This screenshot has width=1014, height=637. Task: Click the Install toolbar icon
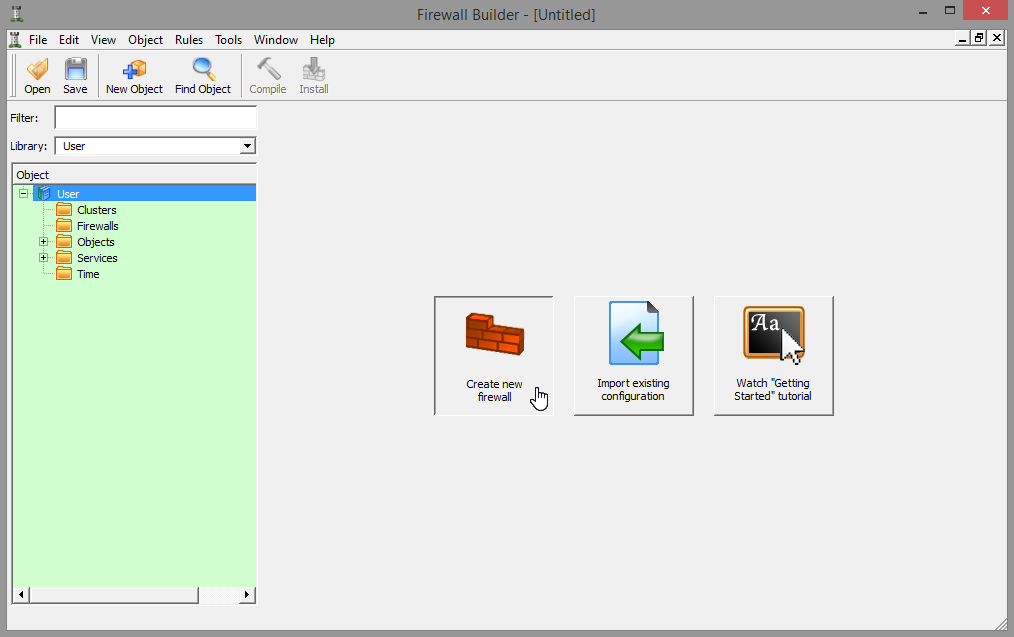313,70
